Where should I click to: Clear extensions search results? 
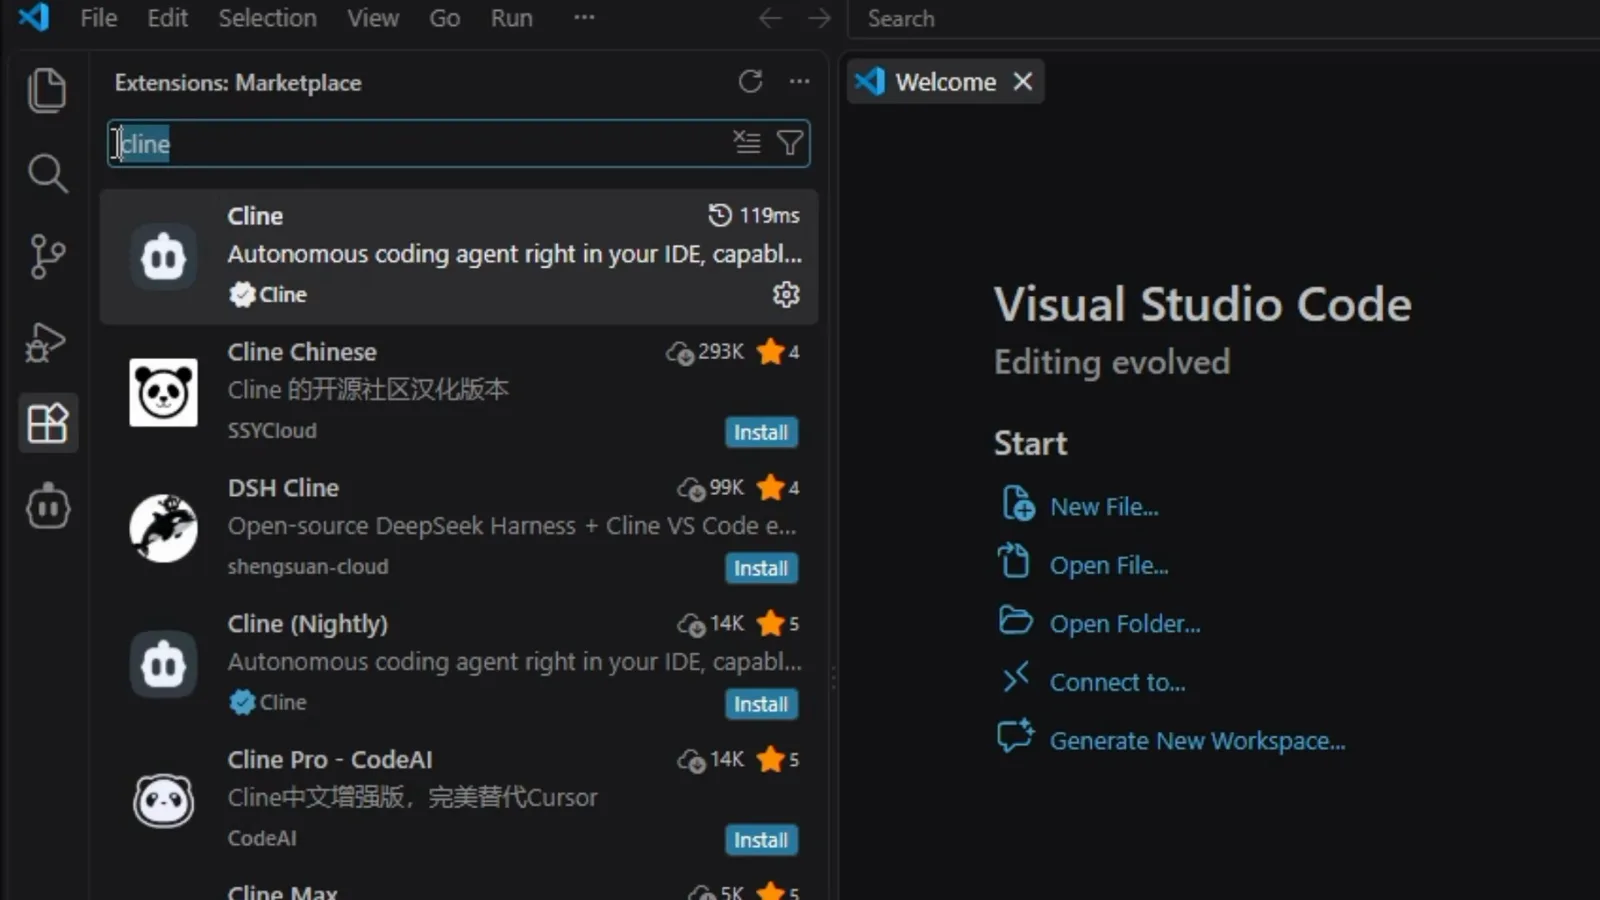pos(747,143)
